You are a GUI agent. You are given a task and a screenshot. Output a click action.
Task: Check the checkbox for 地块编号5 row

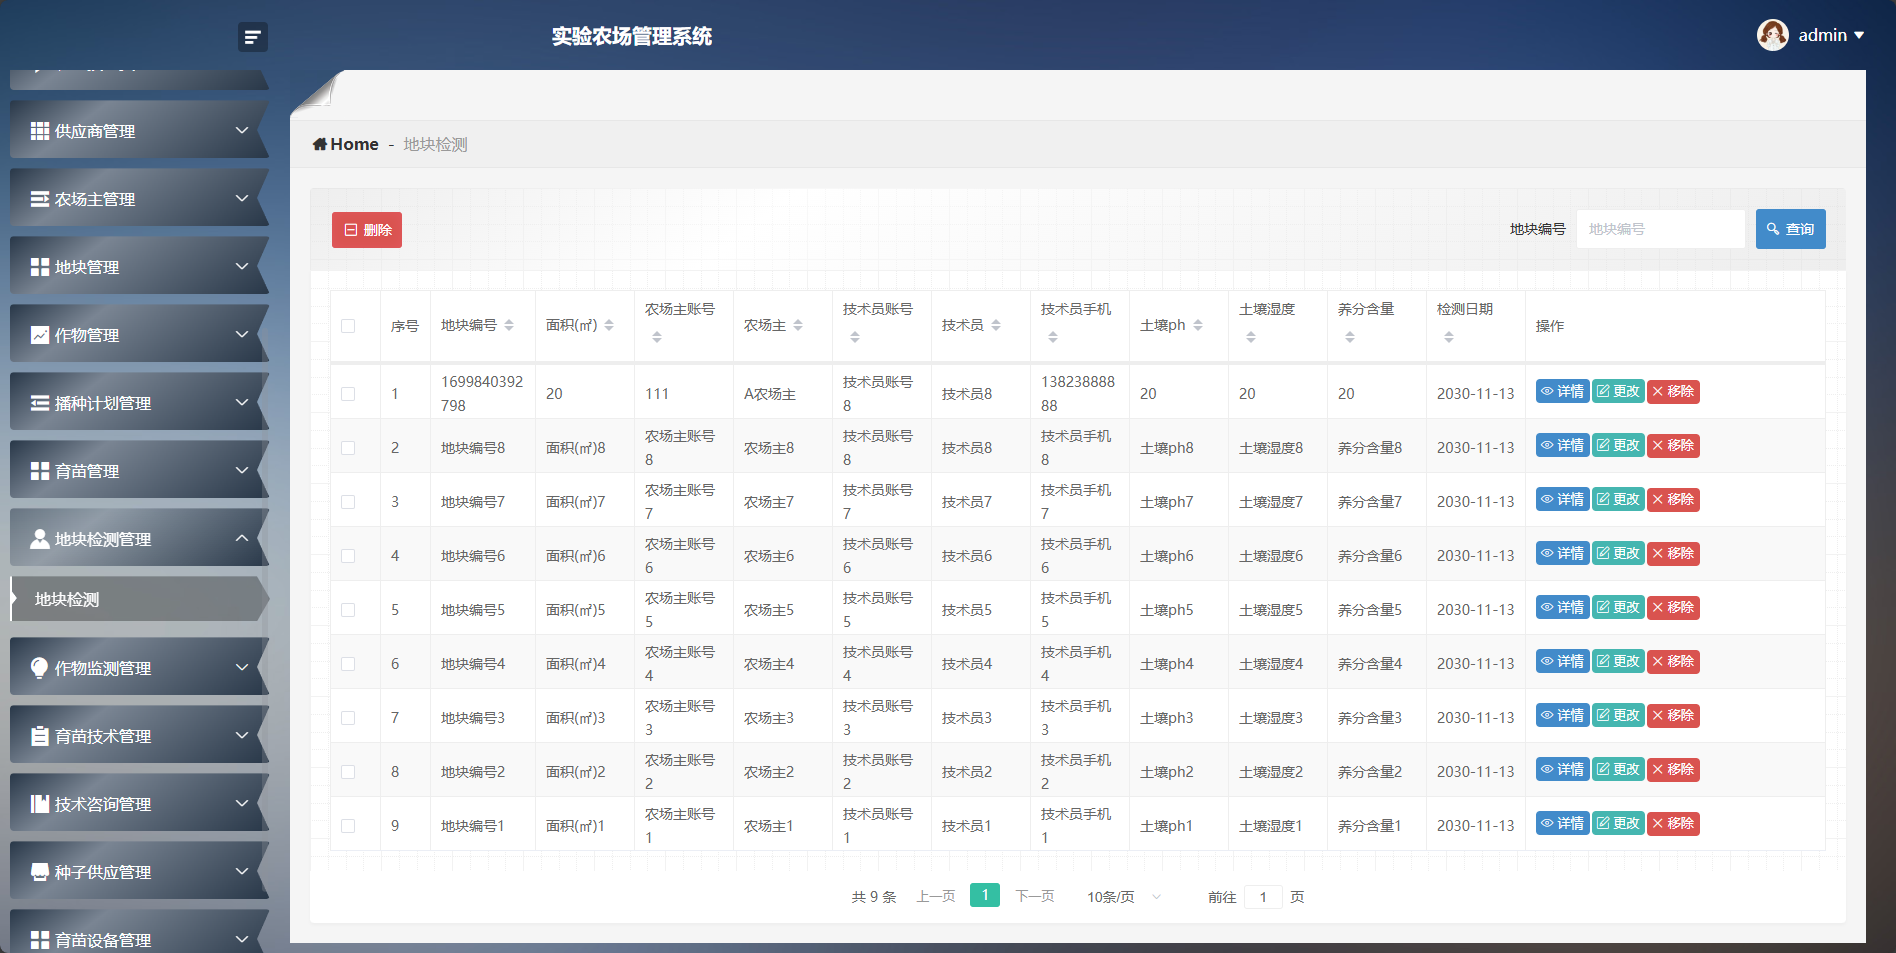tap(348, 610)
